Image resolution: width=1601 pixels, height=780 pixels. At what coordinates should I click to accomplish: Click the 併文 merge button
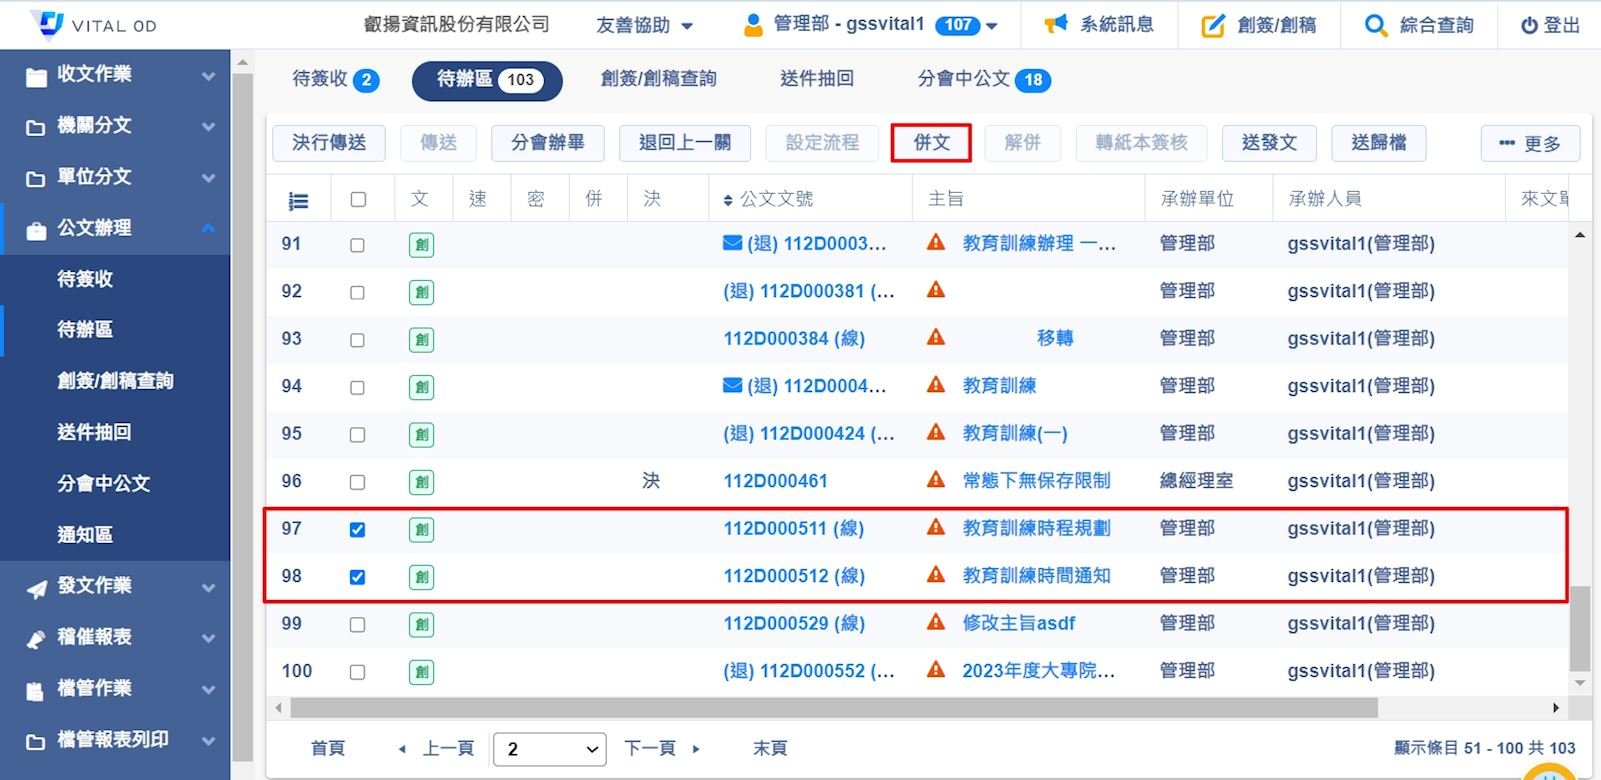(x=931, y=143)
